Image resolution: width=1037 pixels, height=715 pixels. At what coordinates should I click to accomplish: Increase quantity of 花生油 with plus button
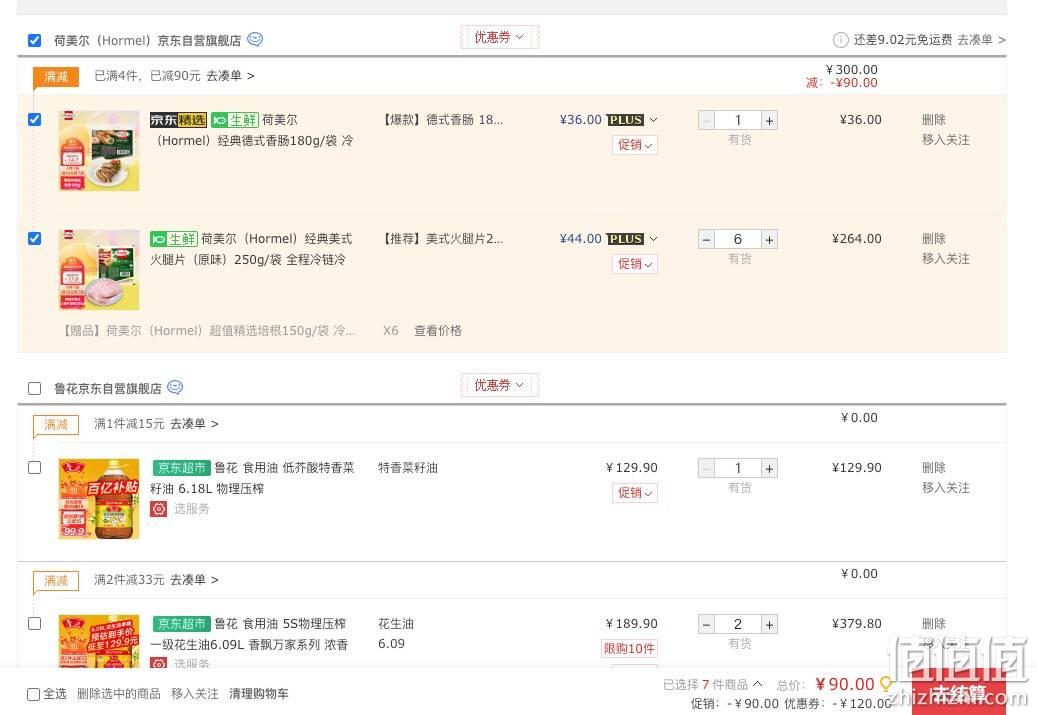pyautogui.click(x=769, y=624)
